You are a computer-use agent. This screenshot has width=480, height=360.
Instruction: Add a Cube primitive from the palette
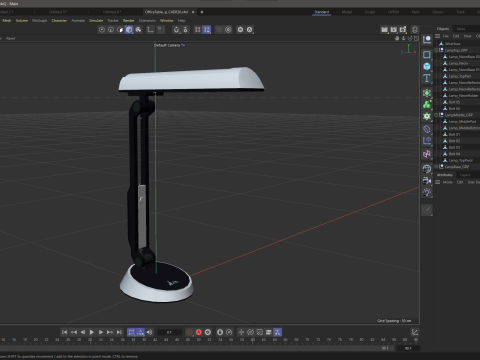pyautogui.click(x=427, y=66)
